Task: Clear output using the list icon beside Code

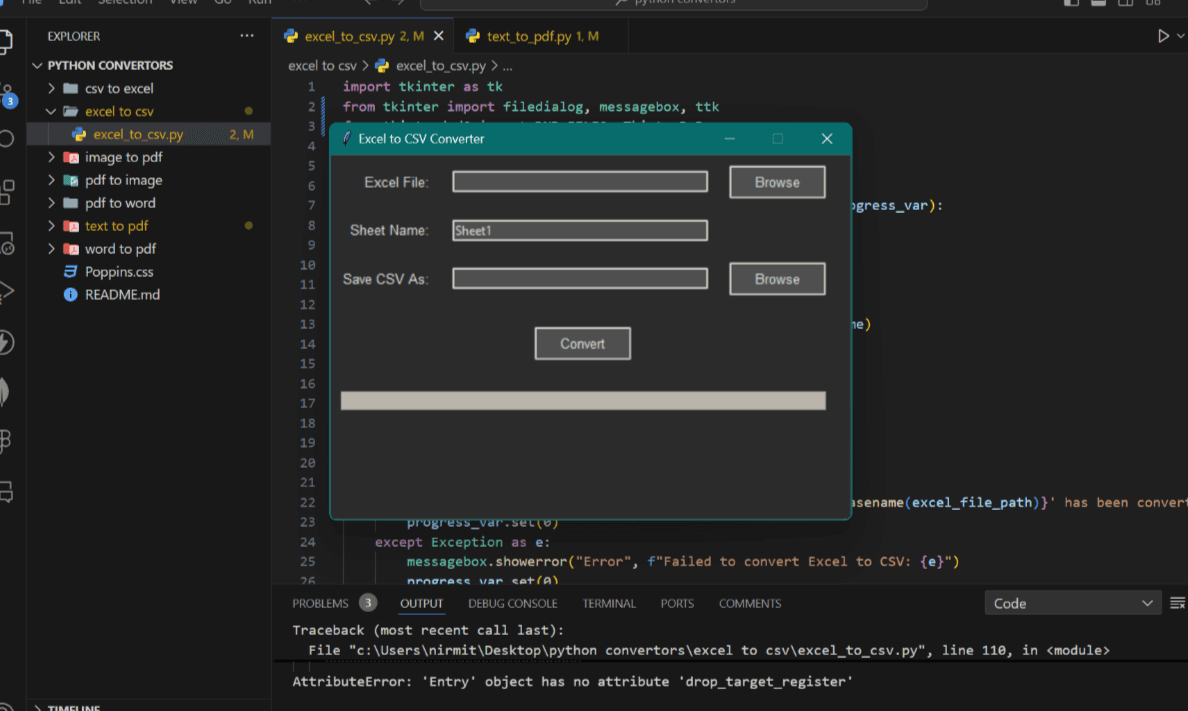Action: click(1178, 603)
